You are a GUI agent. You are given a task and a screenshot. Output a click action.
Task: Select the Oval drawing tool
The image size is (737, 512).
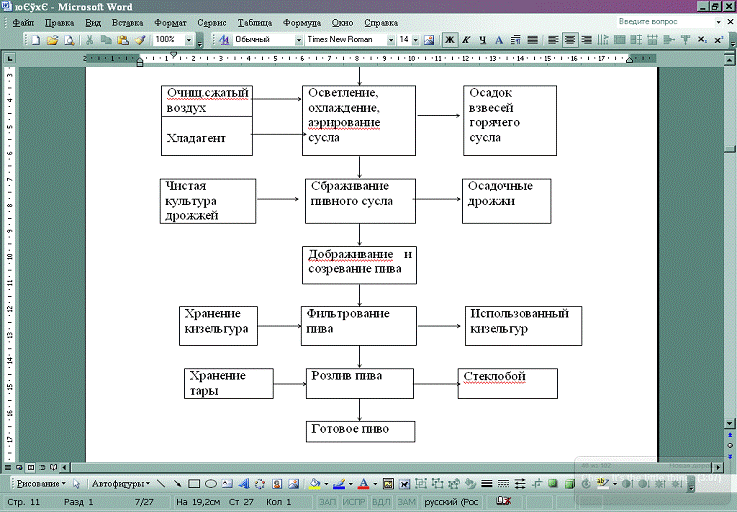click(210, 483)
